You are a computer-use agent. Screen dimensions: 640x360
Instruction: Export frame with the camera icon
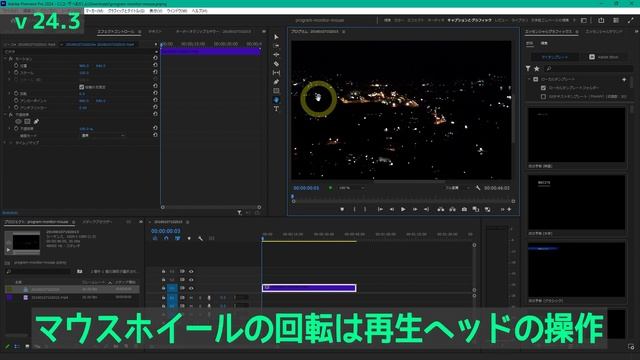[464, 209]
